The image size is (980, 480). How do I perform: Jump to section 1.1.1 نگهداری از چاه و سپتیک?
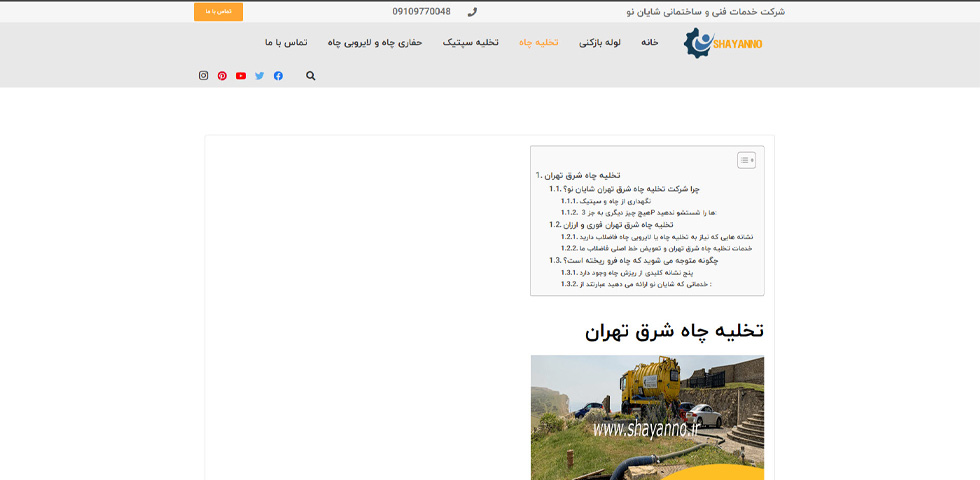(x=606, y=201)
